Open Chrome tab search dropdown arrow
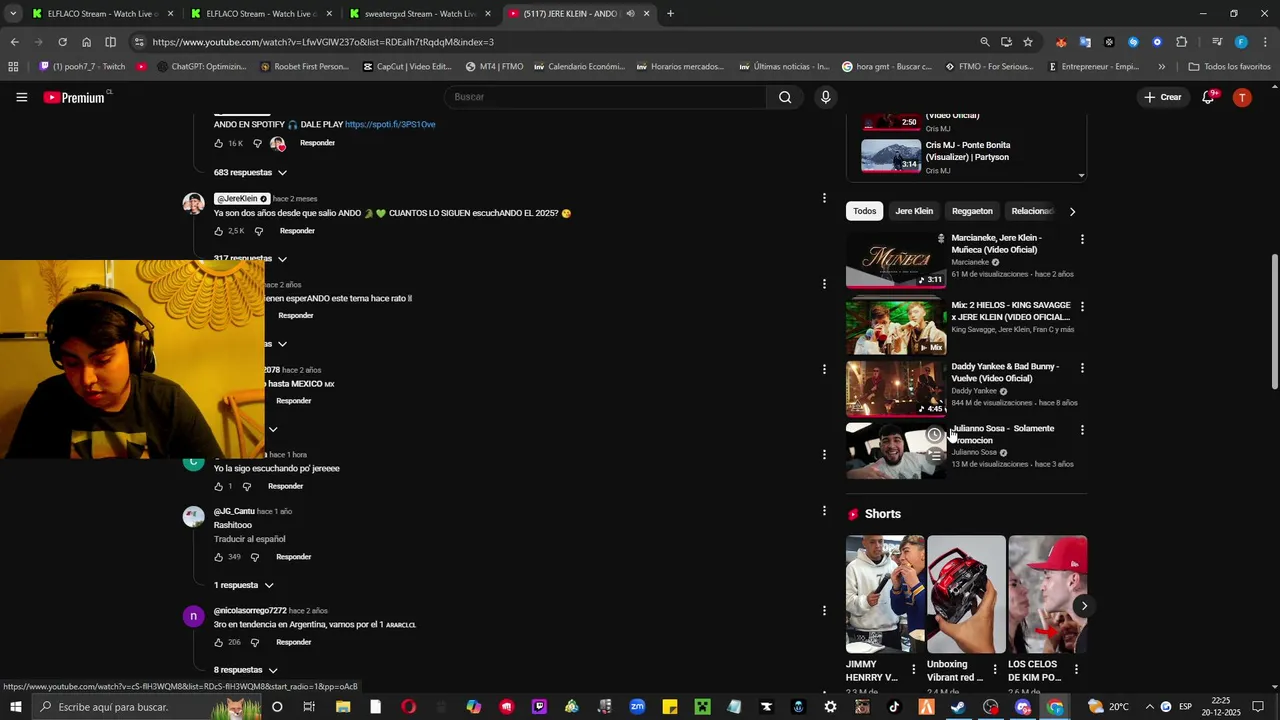The image size is (1280, 720). coord(12,13)
